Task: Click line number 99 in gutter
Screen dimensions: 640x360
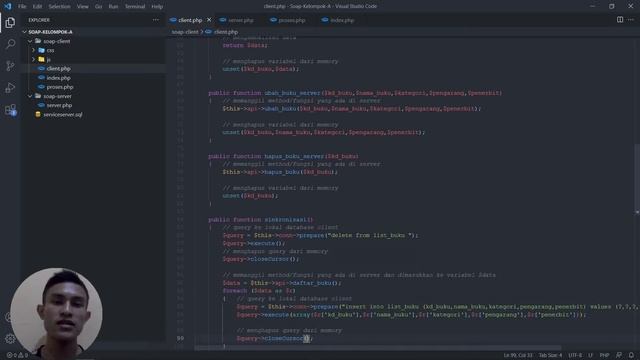Action: pyautogui.click(x=180, y=338)
